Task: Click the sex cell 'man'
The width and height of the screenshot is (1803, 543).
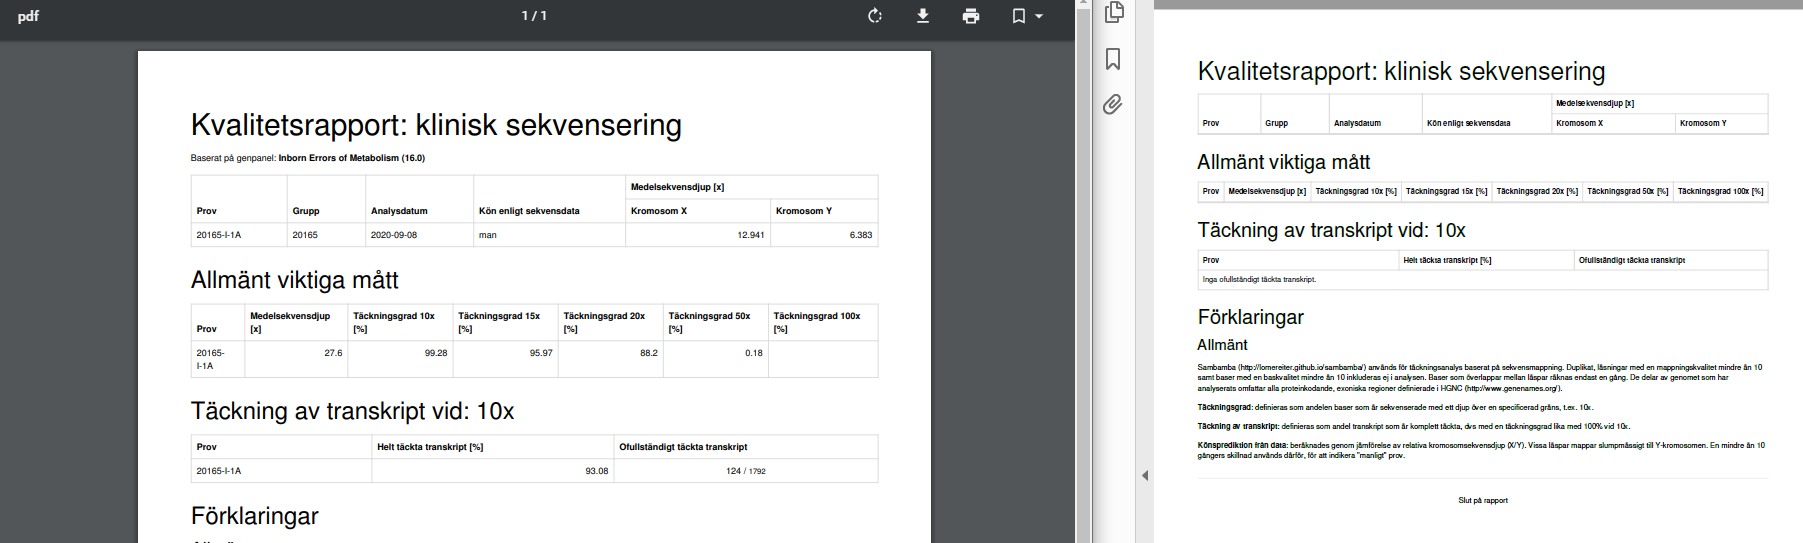Action: [x=488, y=235]
